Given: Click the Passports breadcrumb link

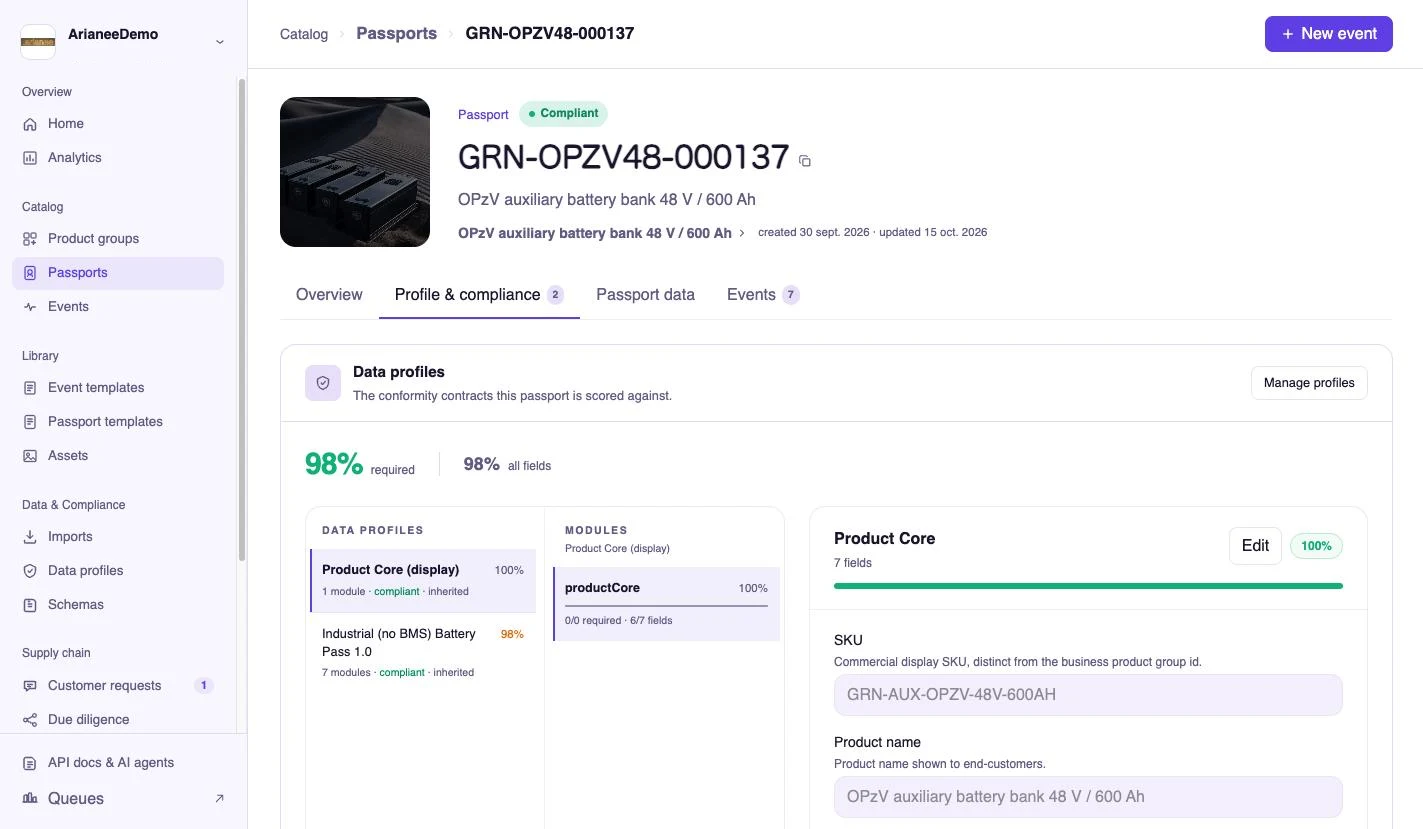Looking at the screenshot, I should click(x=397, y=34).
